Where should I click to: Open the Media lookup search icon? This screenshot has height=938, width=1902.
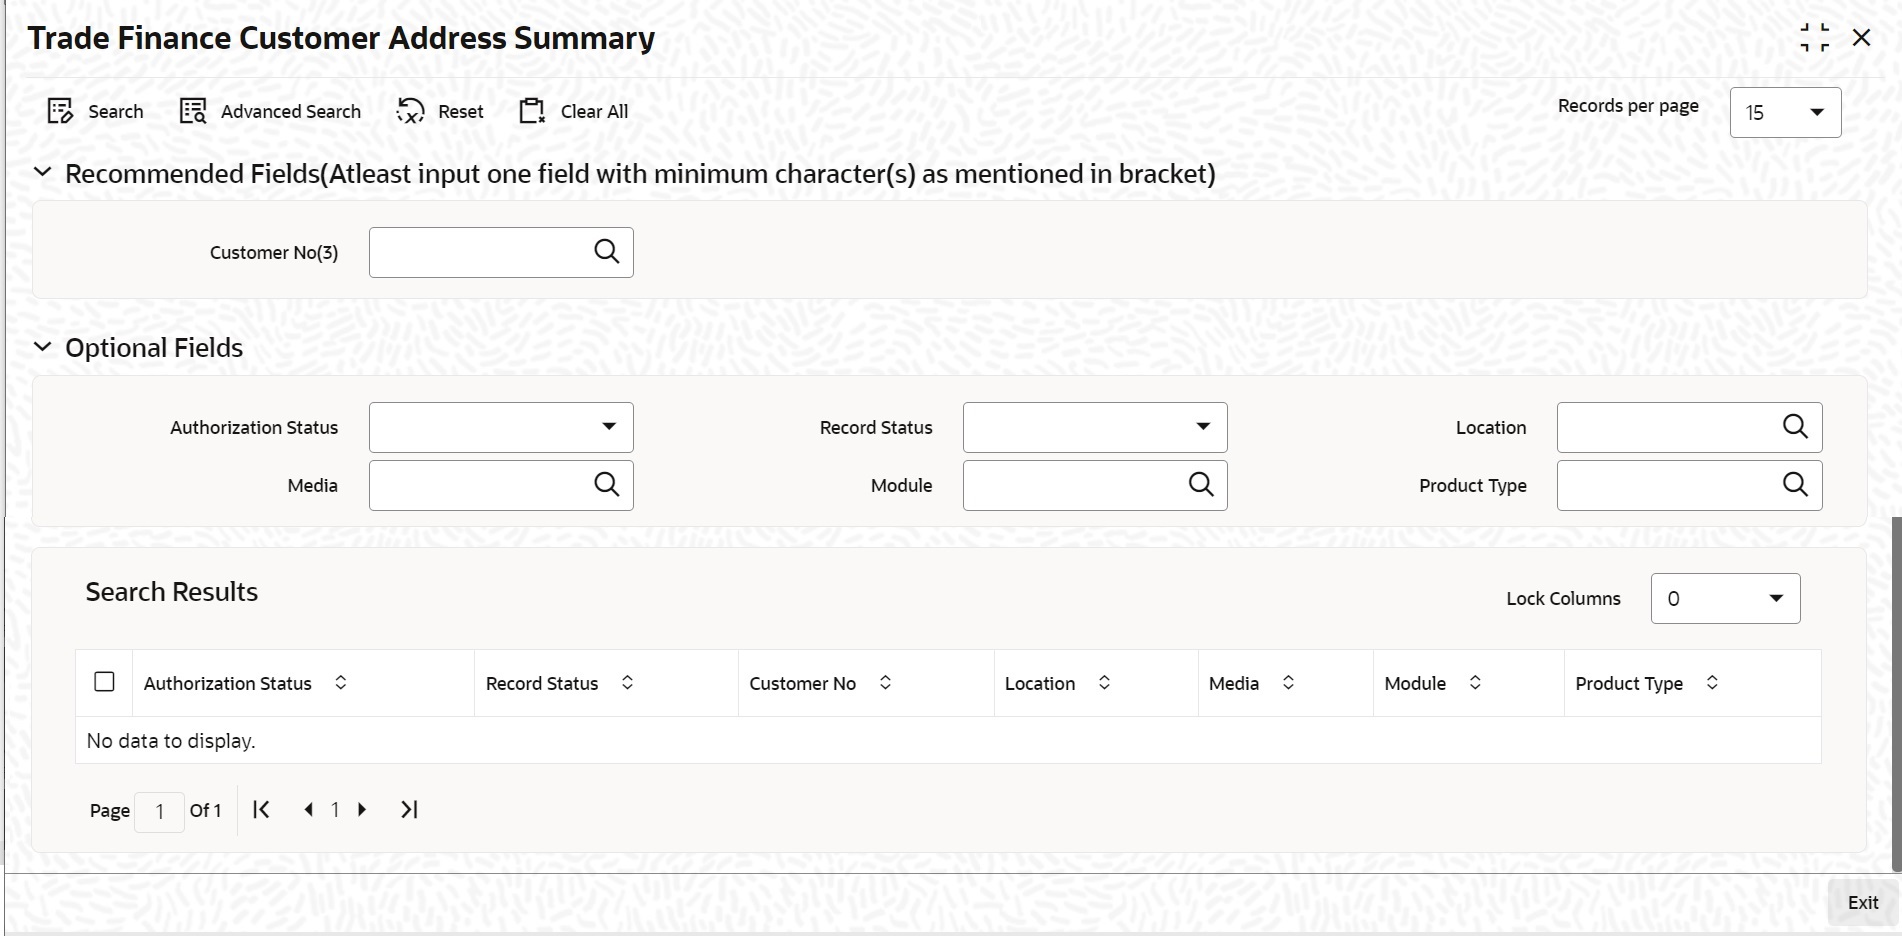pos(607,485)
